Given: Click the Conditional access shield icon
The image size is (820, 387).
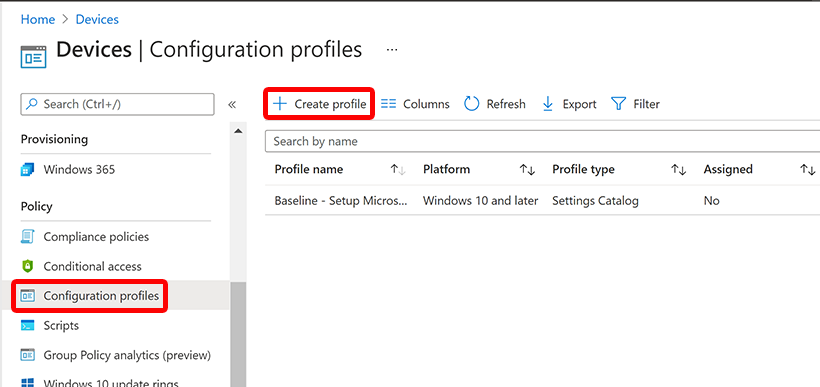Looking at the screenshot, I should click(27, 266).
